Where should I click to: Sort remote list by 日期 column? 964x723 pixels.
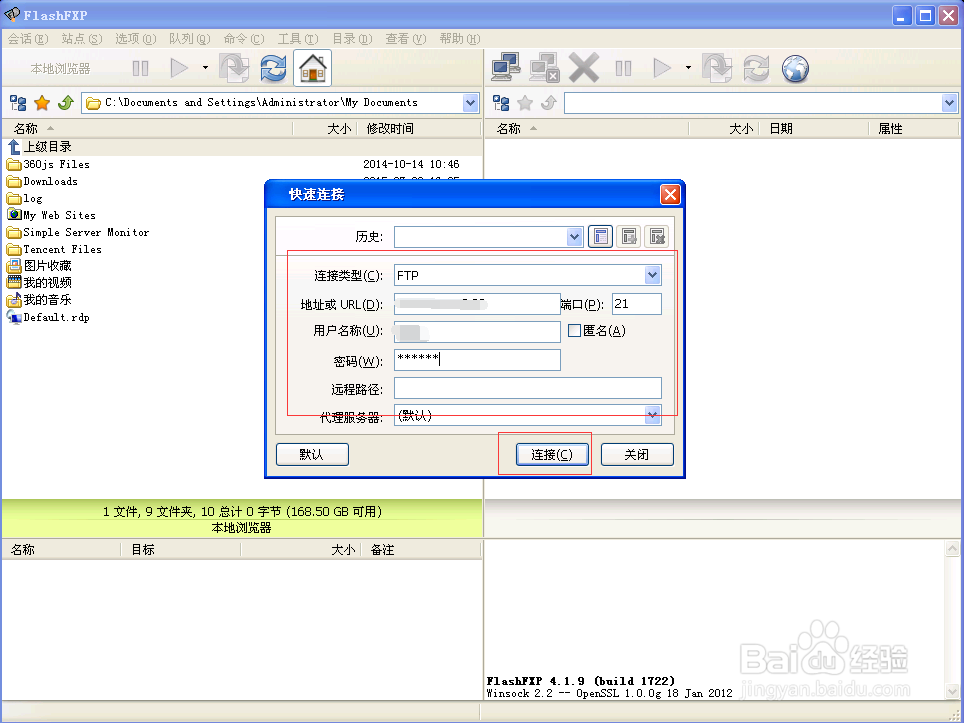pyautogui.click(x=814, y=128)
